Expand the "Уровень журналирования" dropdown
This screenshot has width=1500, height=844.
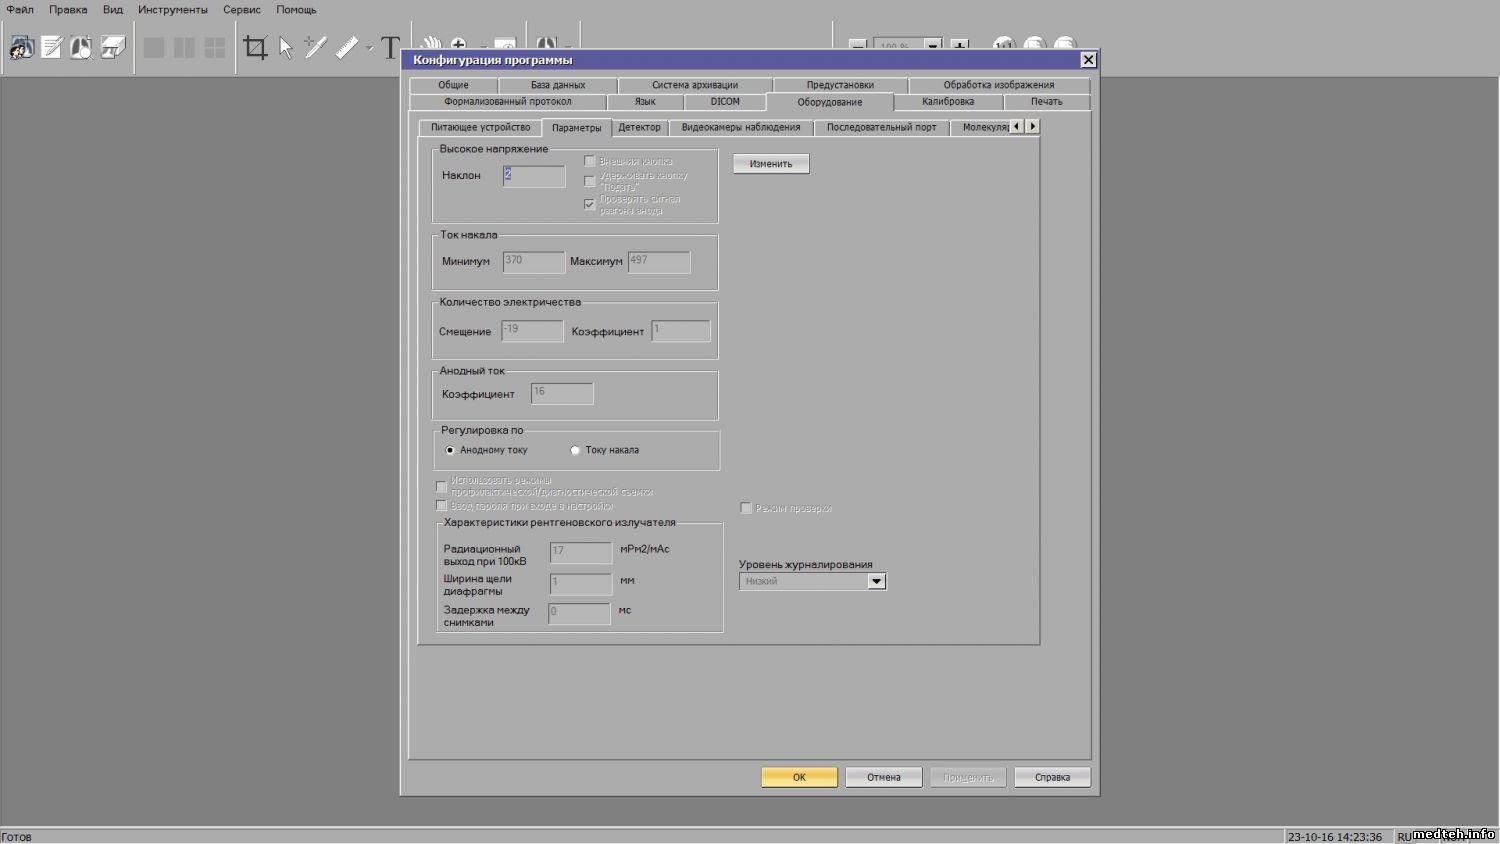pos(876,581)
